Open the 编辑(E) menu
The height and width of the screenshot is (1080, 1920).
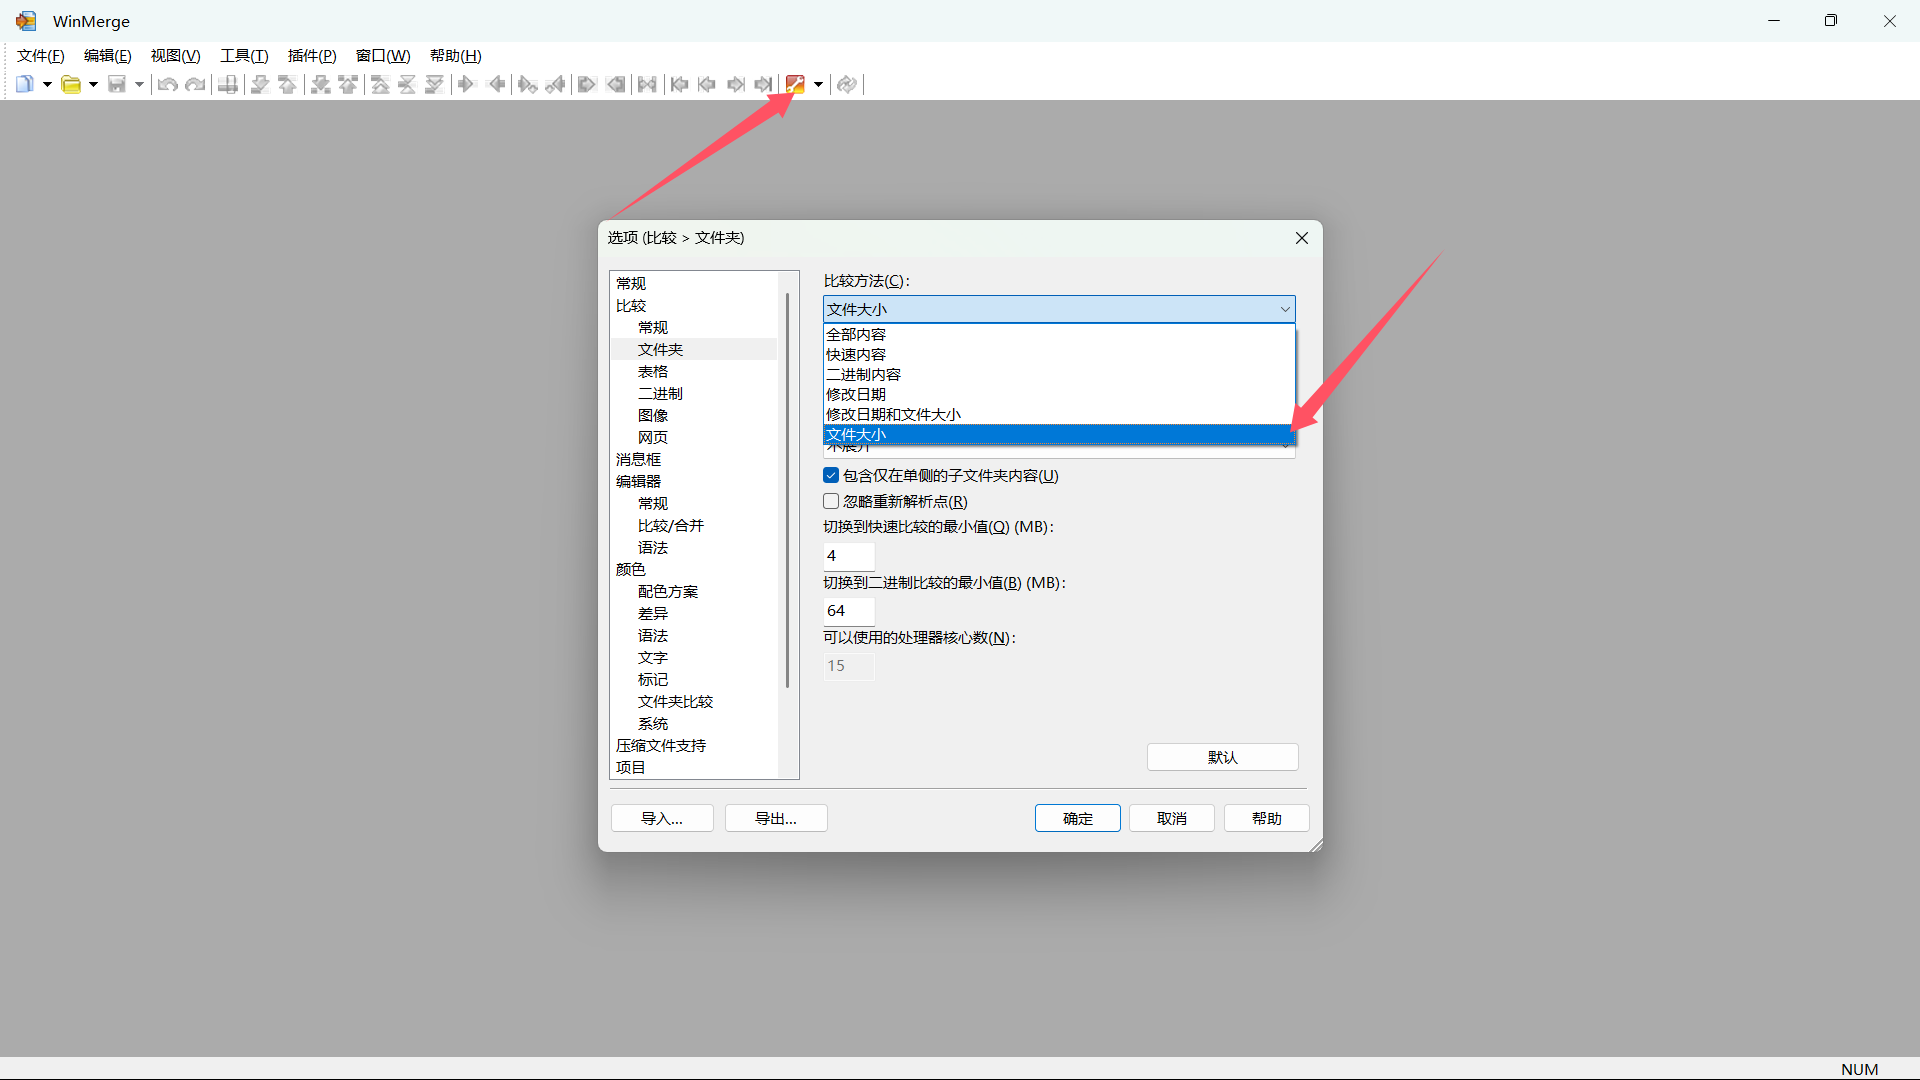click(x=108, y=56)
